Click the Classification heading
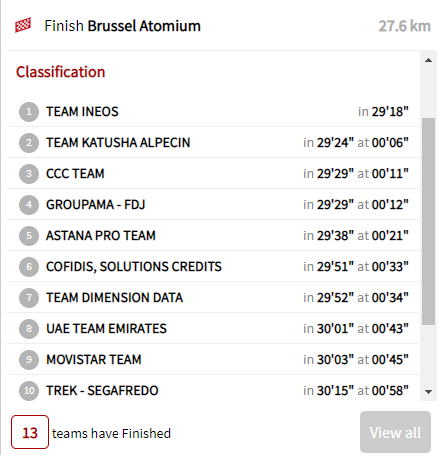Viewport: 442px width, 461px height. [x=61, y=72]
